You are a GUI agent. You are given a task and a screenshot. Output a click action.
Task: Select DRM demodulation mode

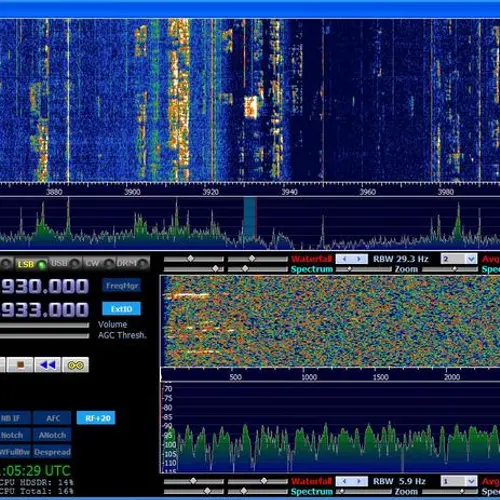[x=132, y=263]
